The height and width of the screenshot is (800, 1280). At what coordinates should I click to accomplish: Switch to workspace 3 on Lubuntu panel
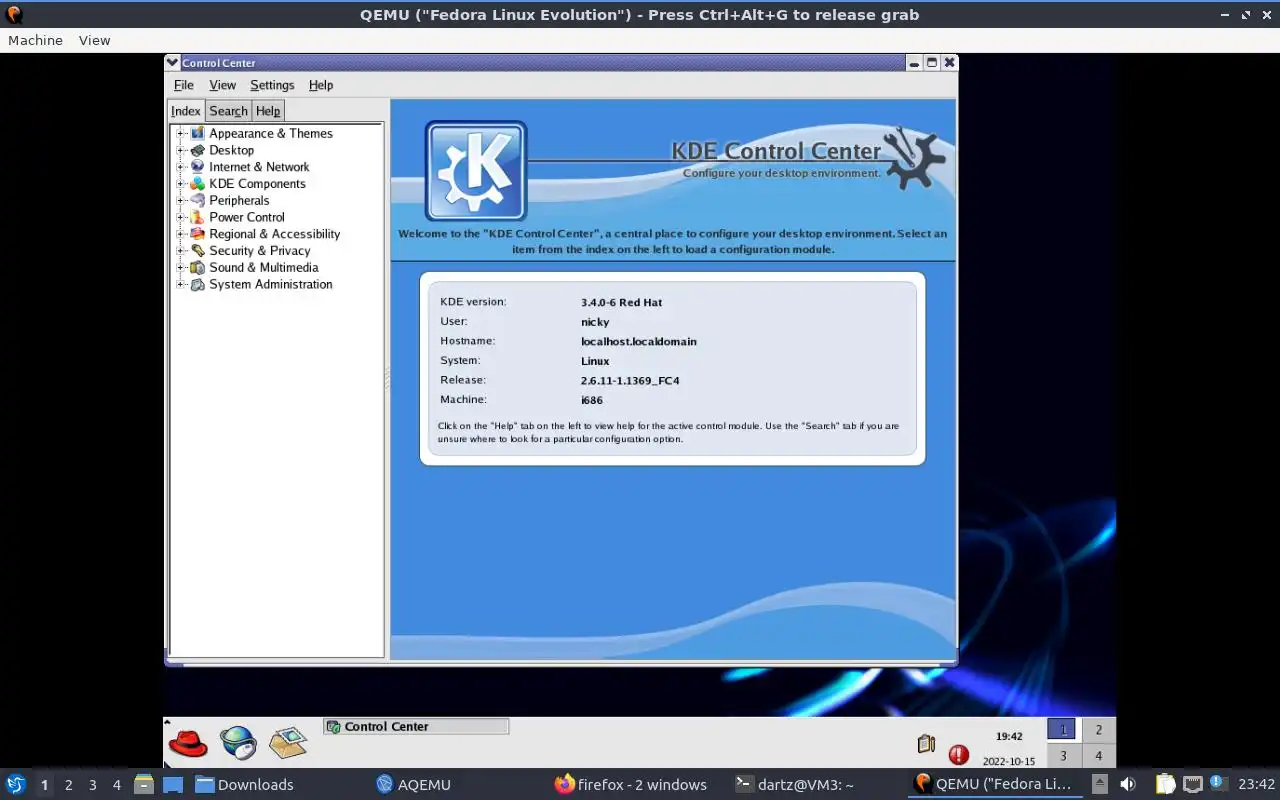pyautogui.click(x=92, y=785)
